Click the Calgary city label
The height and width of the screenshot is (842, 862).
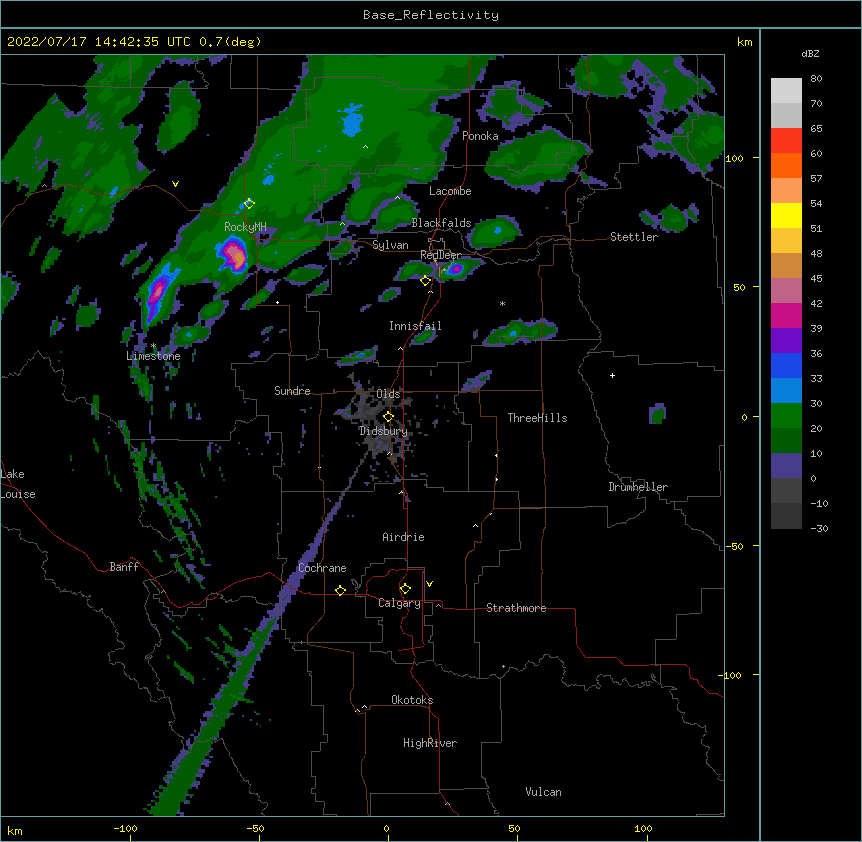[399, 603]
